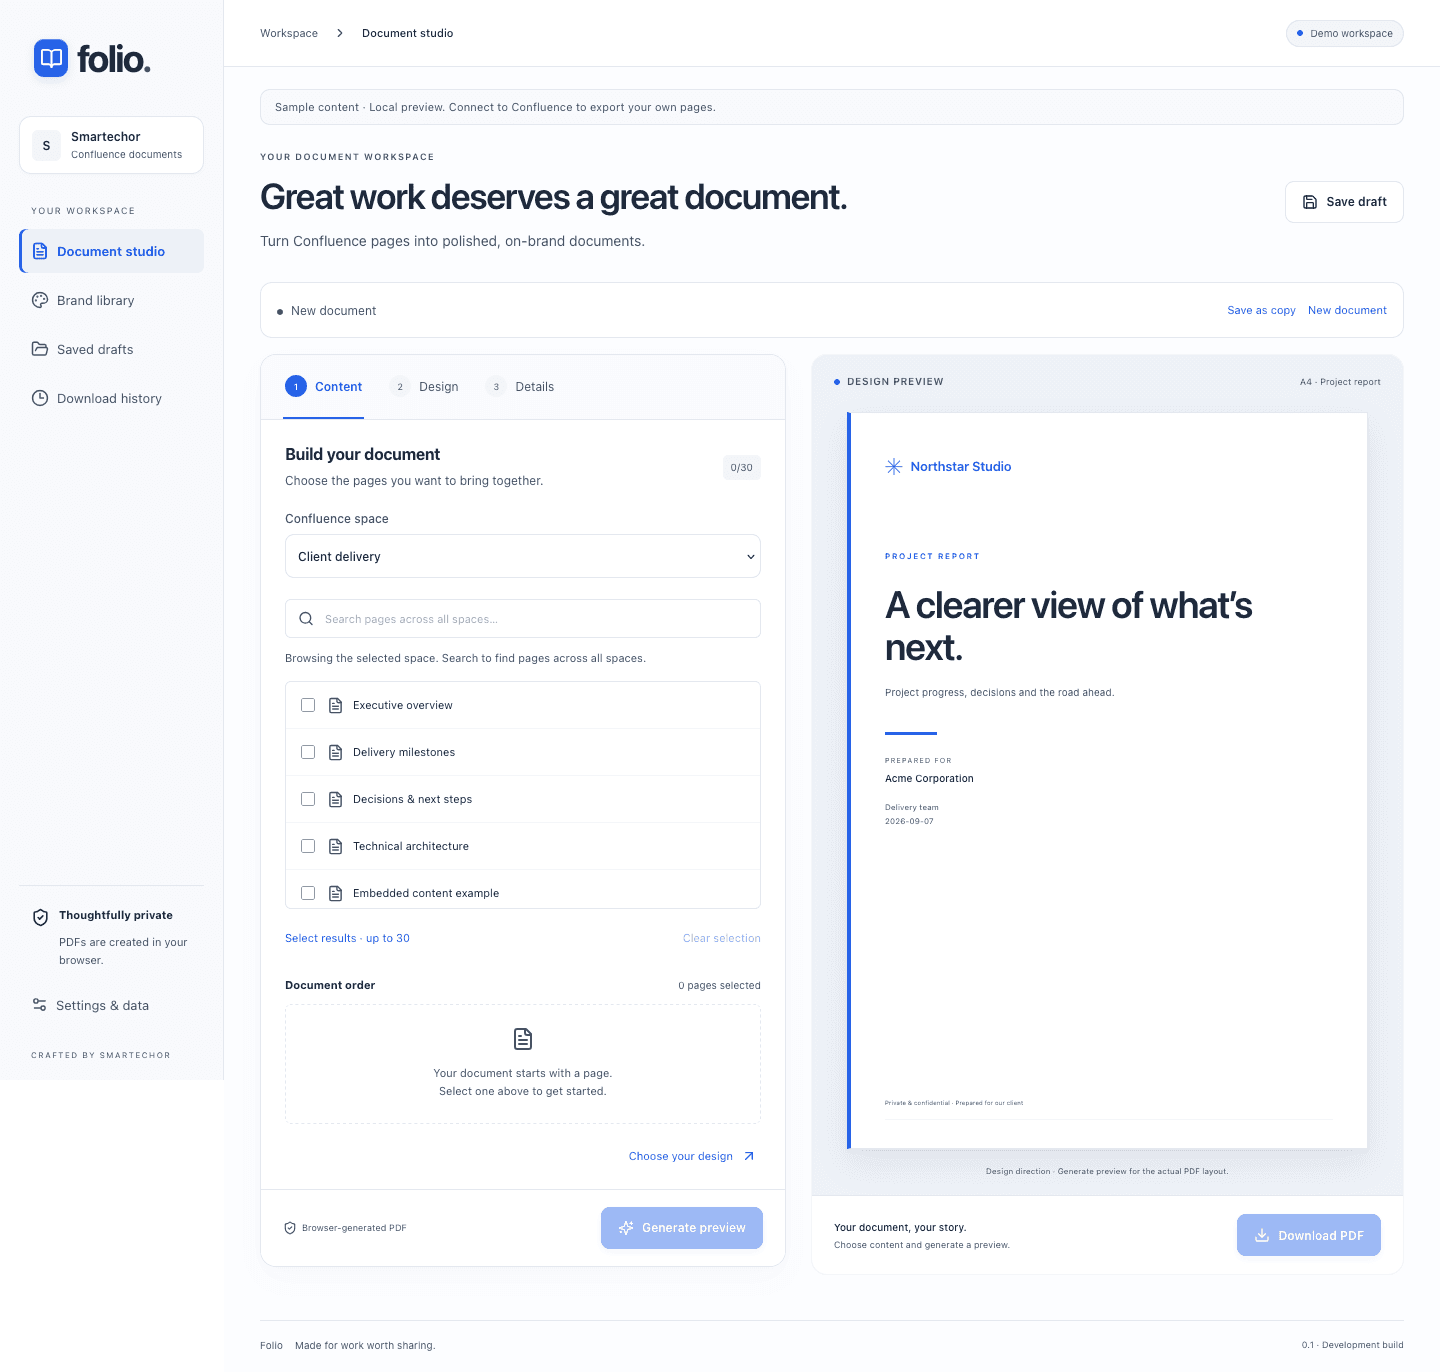Check the Decisions & next steps page

[x=308, y=799]
